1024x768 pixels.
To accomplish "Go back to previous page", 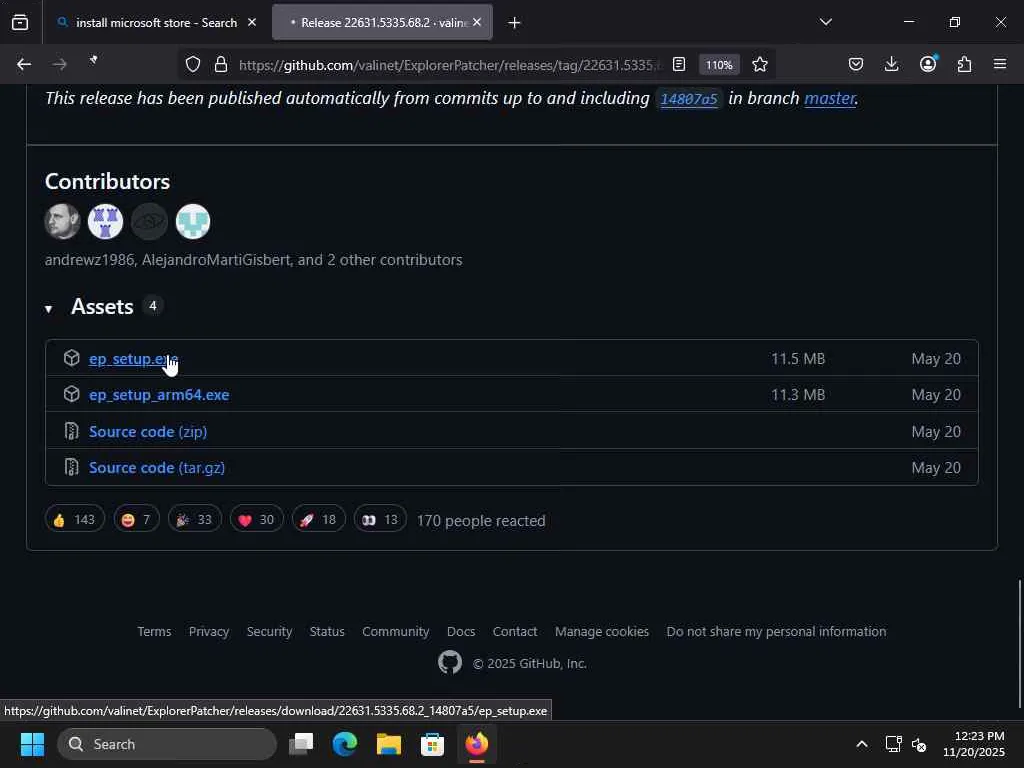I will click(x=24, y=64).
